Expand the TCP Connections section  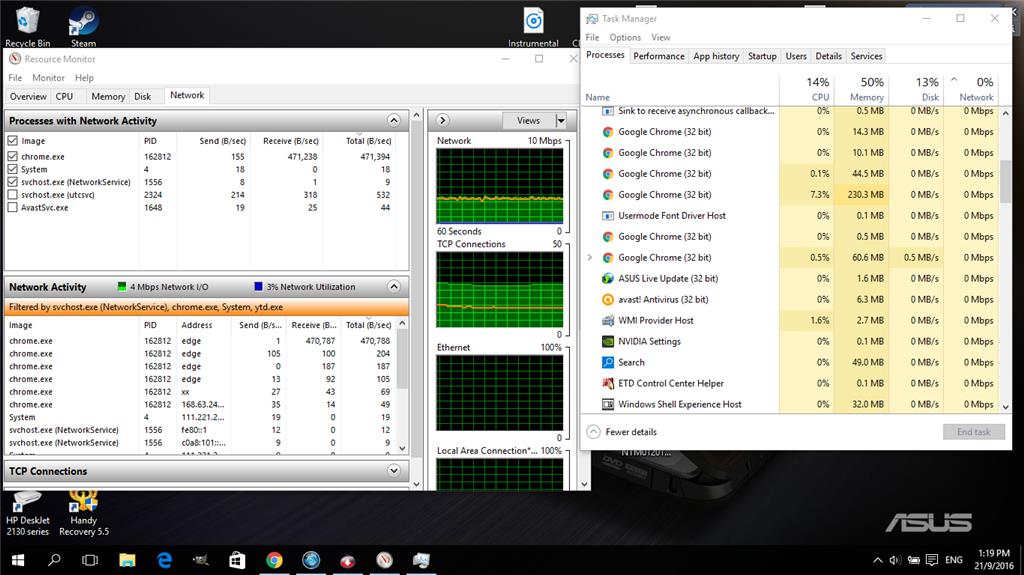(394, 471)
